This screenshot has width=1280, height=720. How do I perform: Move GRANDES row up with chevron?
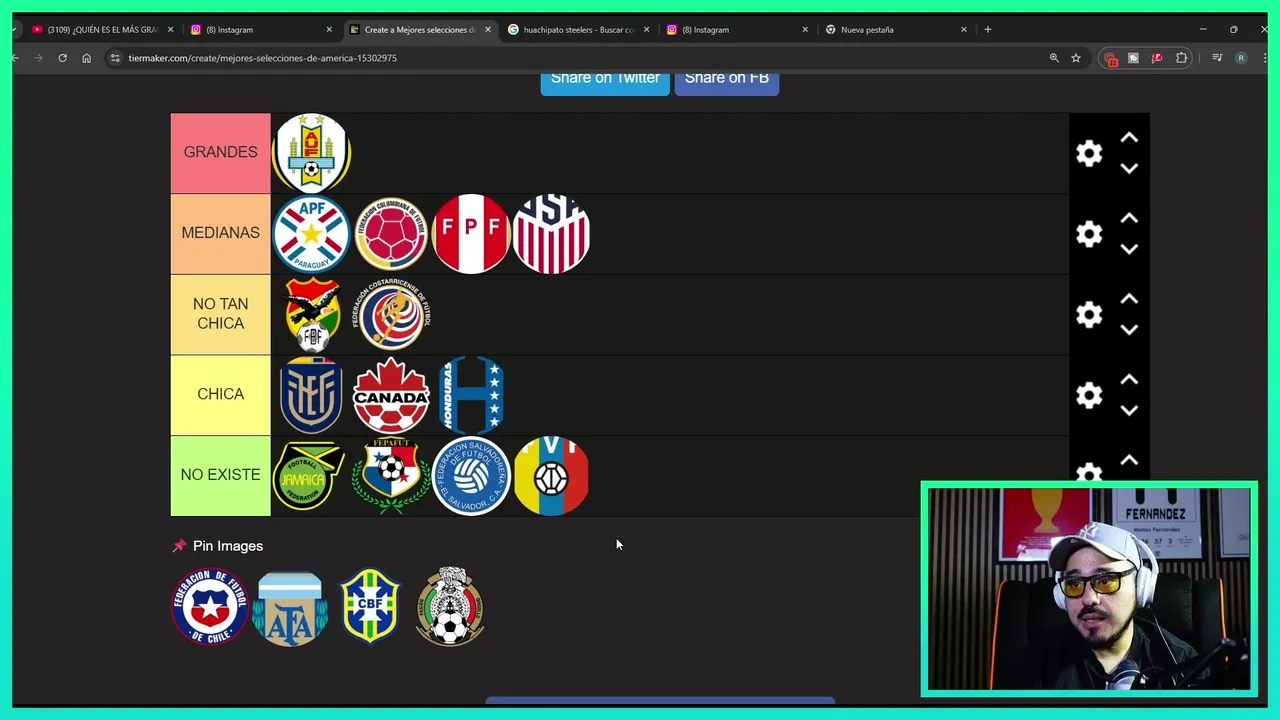click(x=1129, y=138)
